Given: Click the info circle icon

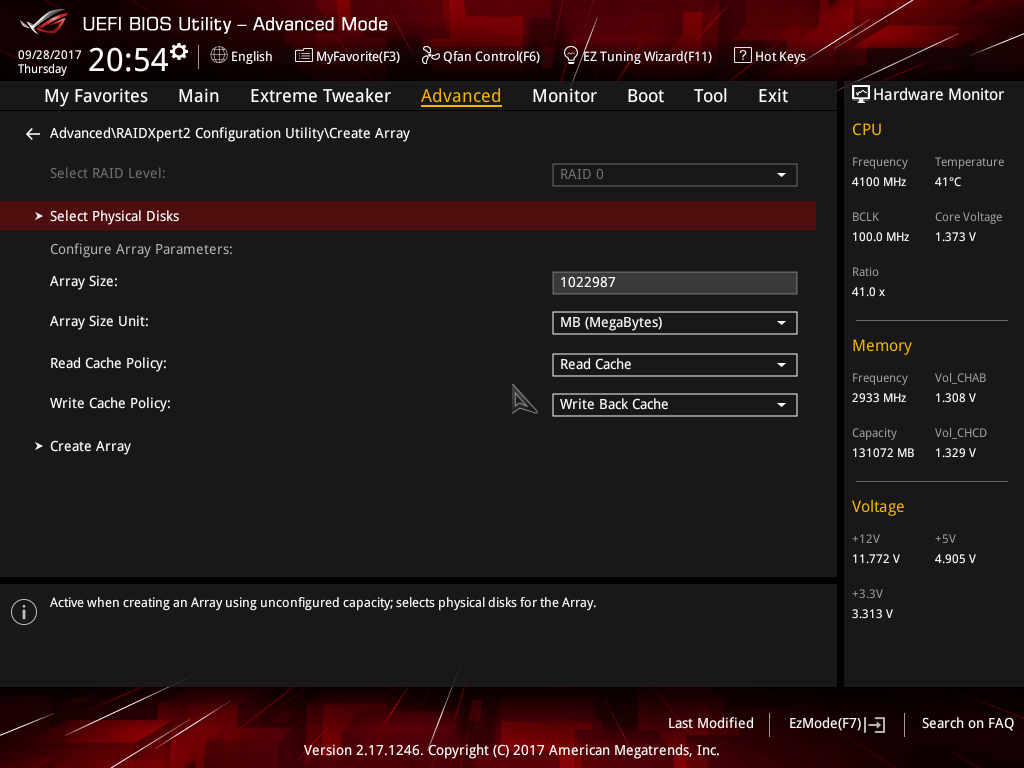Looking at the screenshot, I should (24, 612).
